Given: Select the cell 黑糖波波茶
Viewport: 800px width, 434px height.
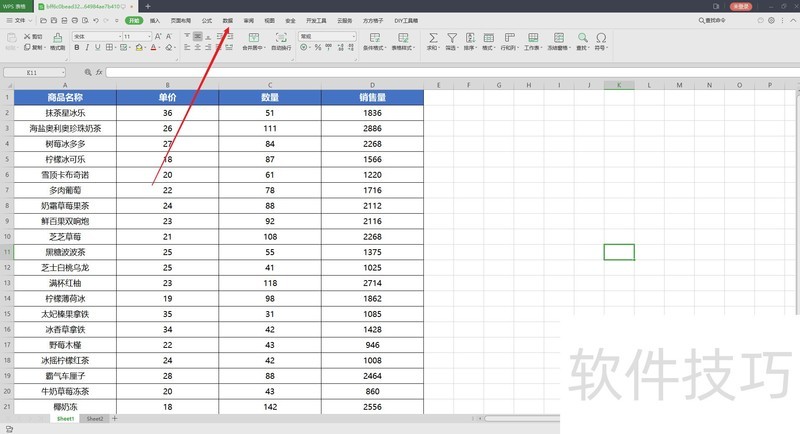Looking at the screenshot, I should pyautogui.click(x=65, y=252).
